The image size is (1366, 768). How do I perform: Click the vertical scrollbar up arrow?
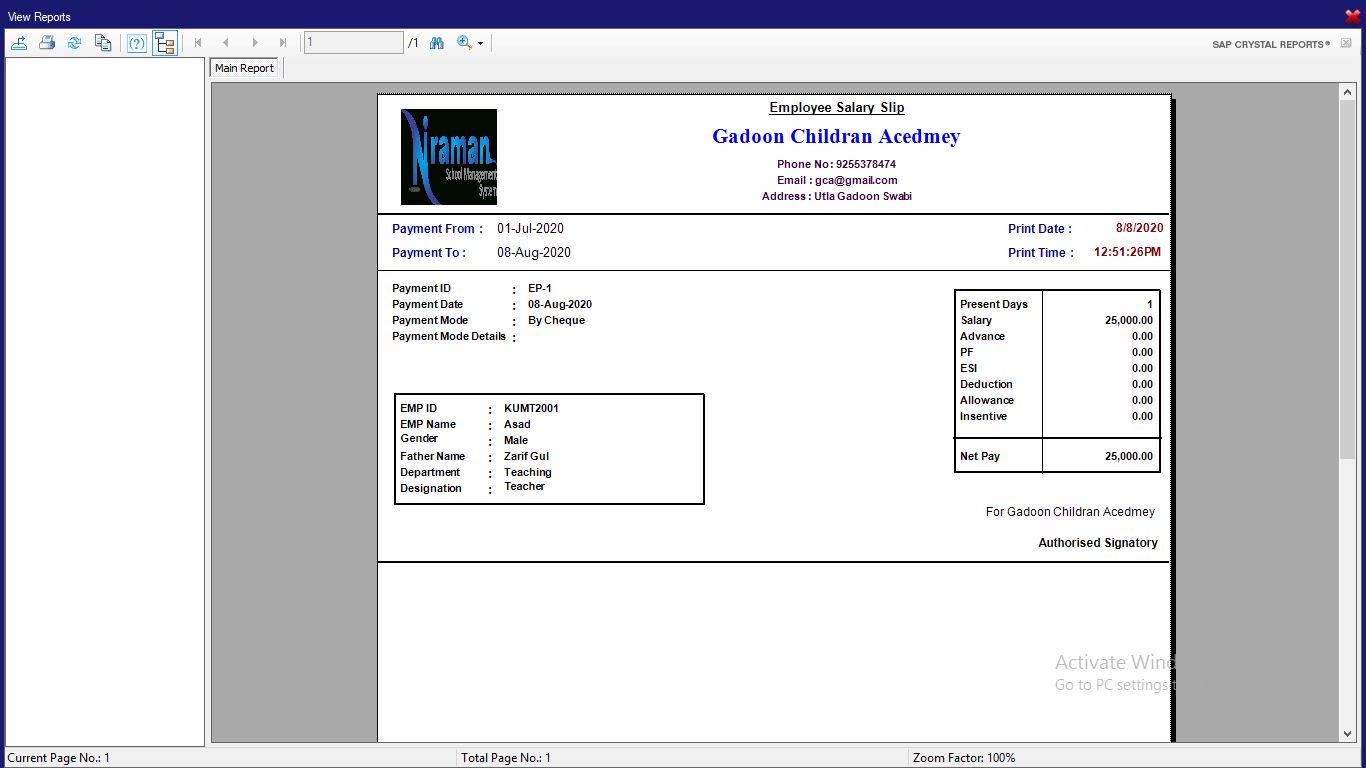coord(1347,92)
